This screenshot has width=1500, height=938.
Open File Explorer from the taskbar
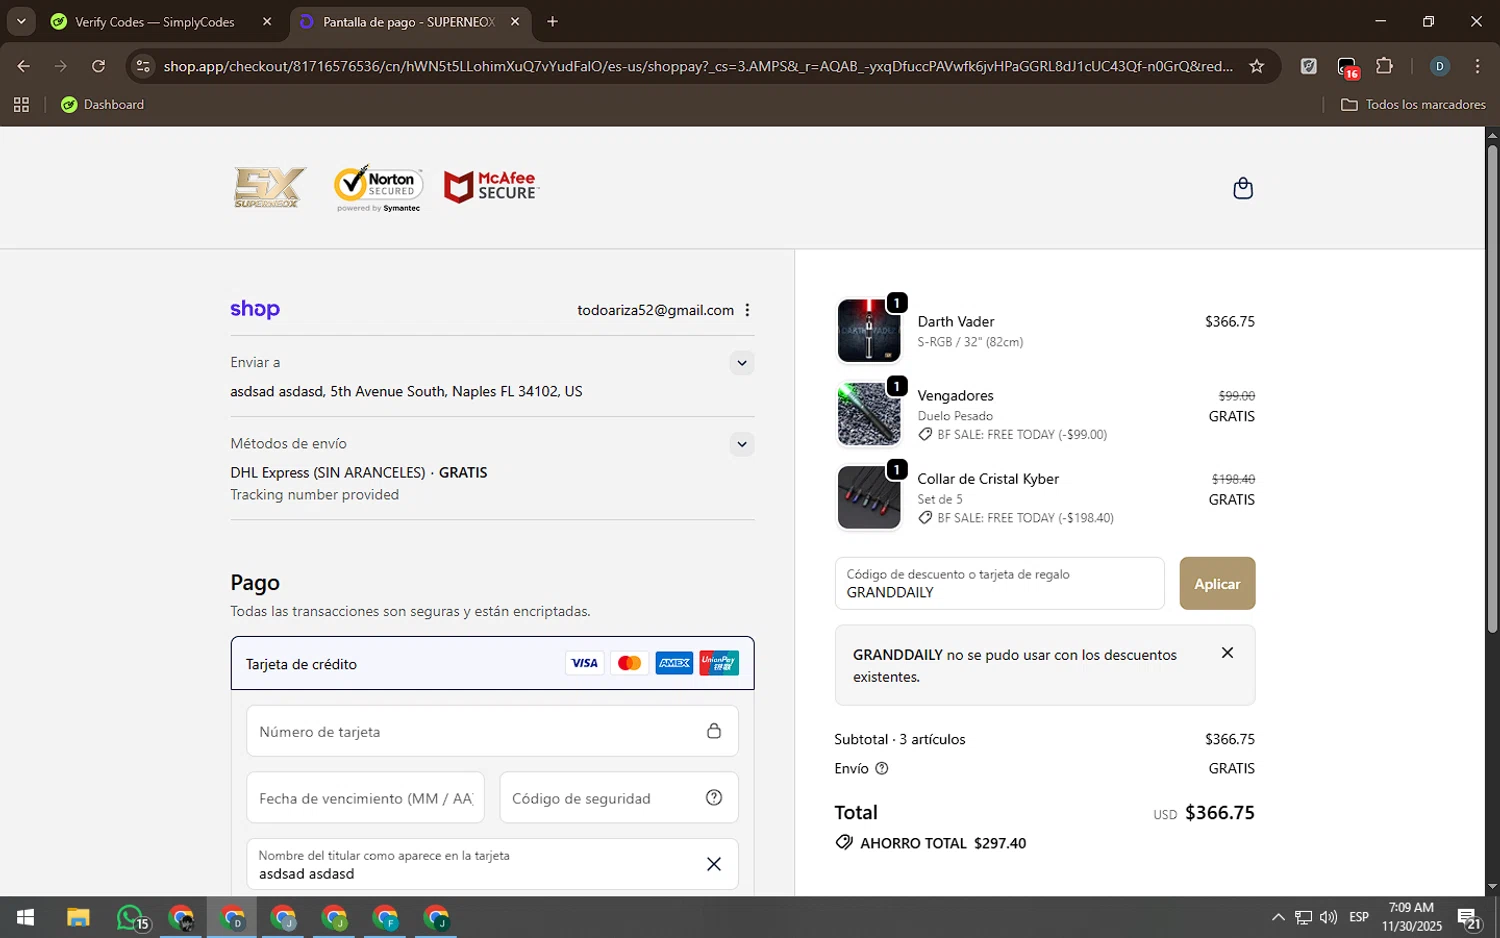pyautogui.click(x=78, y=917)
